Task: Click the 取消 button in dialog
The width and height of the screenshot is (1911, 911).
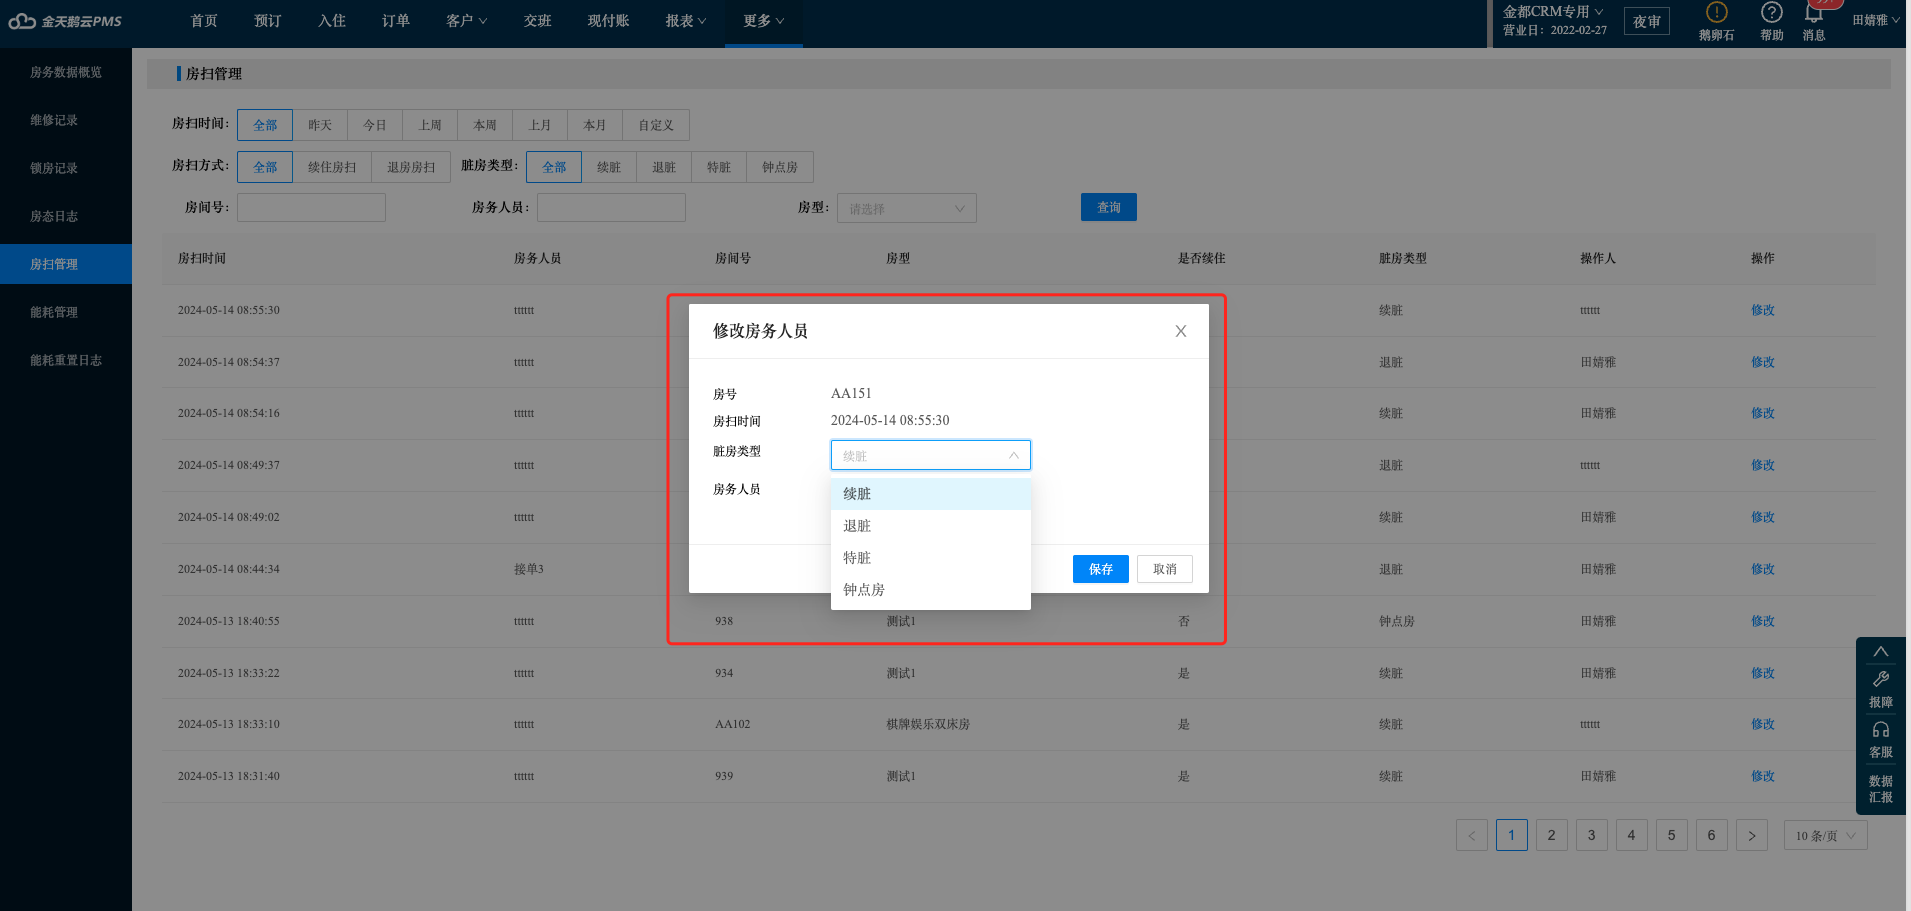Action: [x=1165, y=569]
